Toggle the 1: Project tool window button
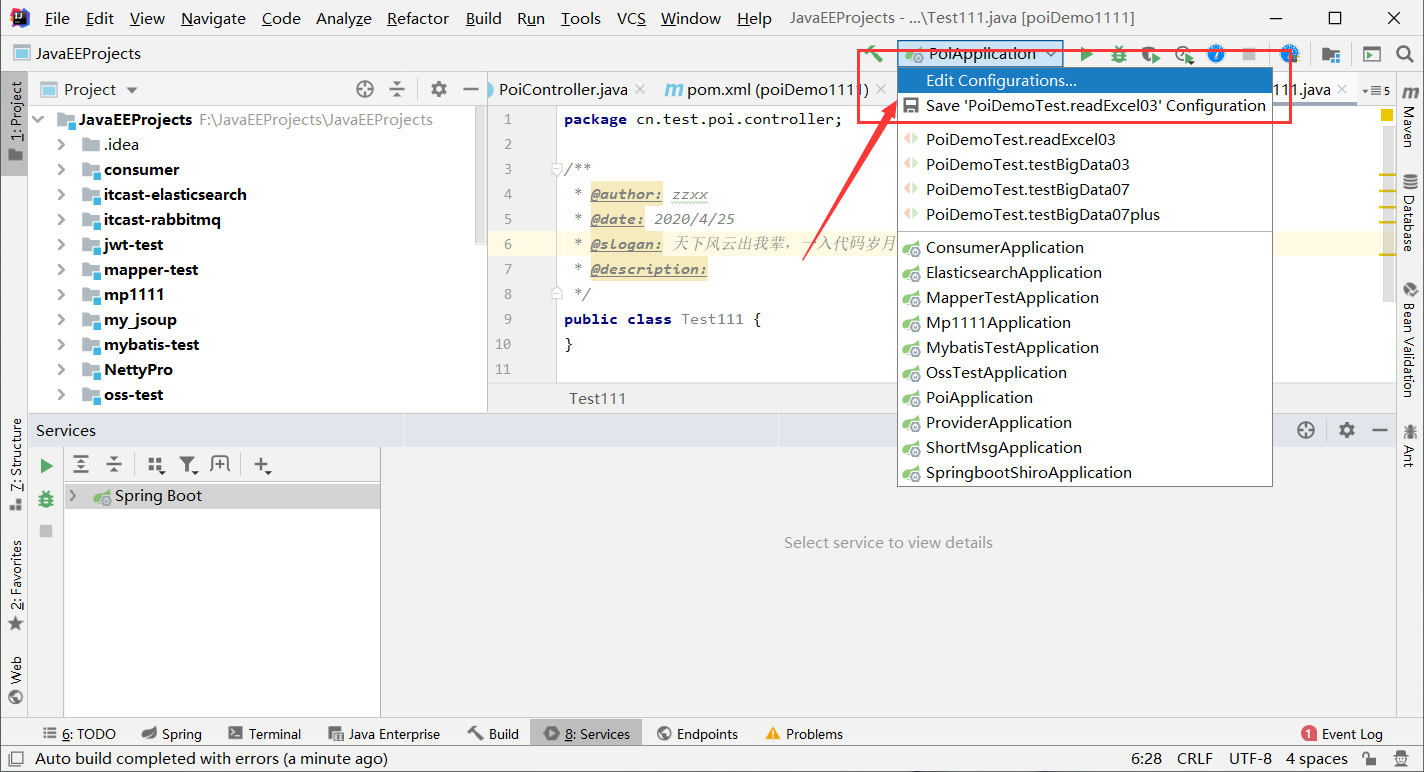Viewport: 1424px width, 772px height. (15, 122)
